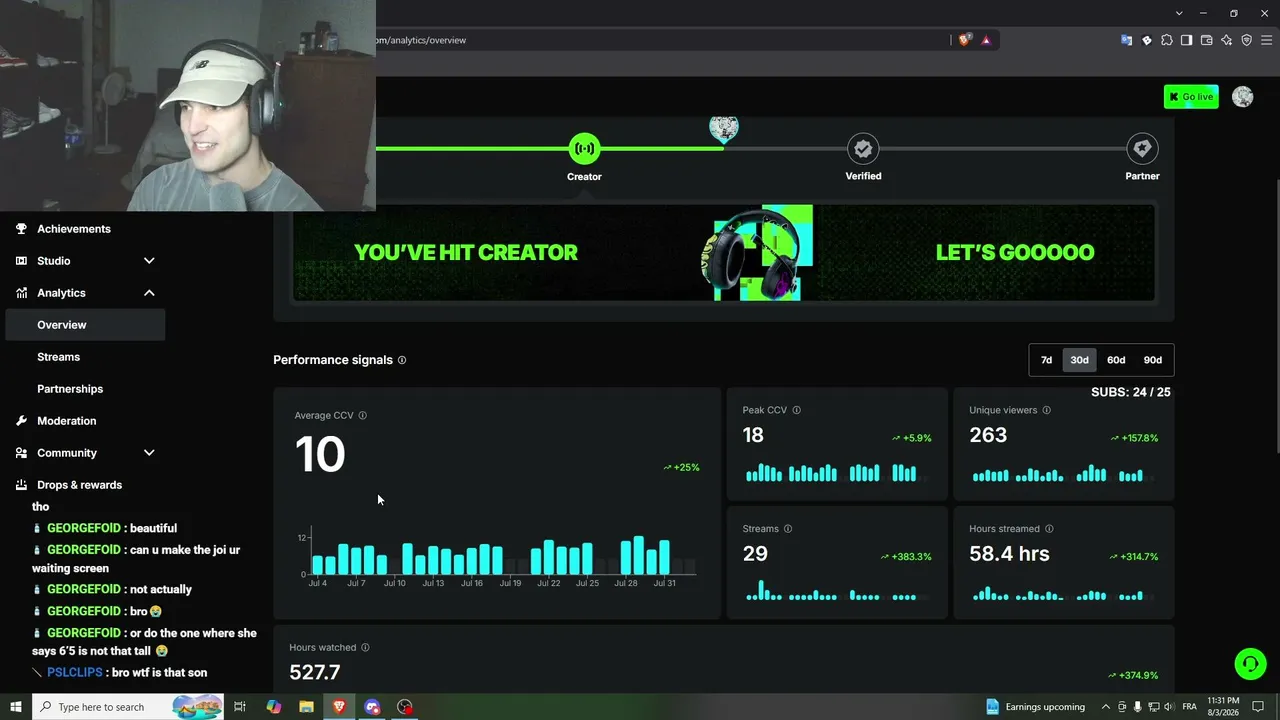
Task: Switch the range to 7d
Action: (x=1046, y=360)
